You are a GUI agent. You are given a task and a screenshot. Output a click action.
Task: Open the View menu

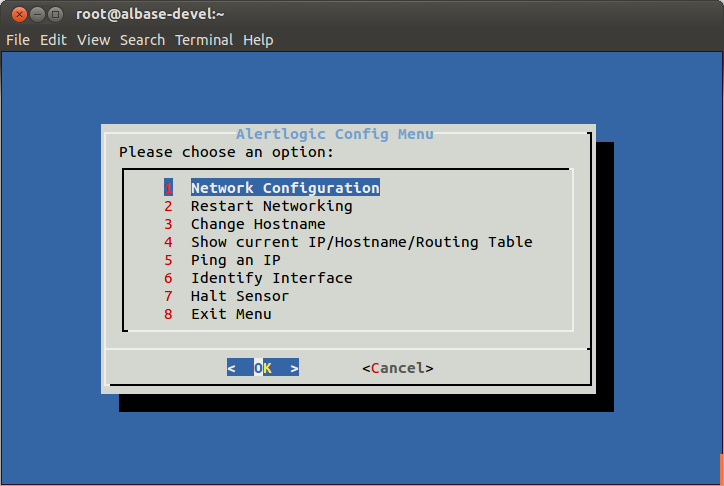(93, 40)
